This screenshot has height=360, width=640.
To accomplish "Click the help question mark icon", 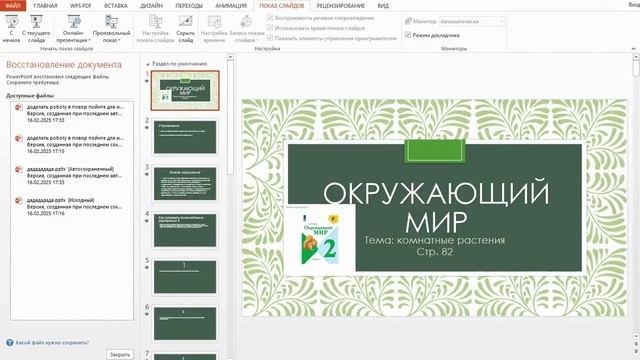I will coord(9,342).
